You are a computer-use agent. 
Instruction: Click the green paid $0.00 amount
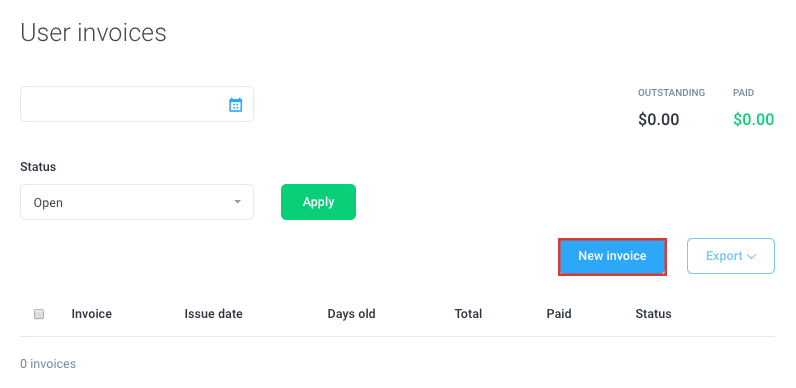(x=753, y=120)
